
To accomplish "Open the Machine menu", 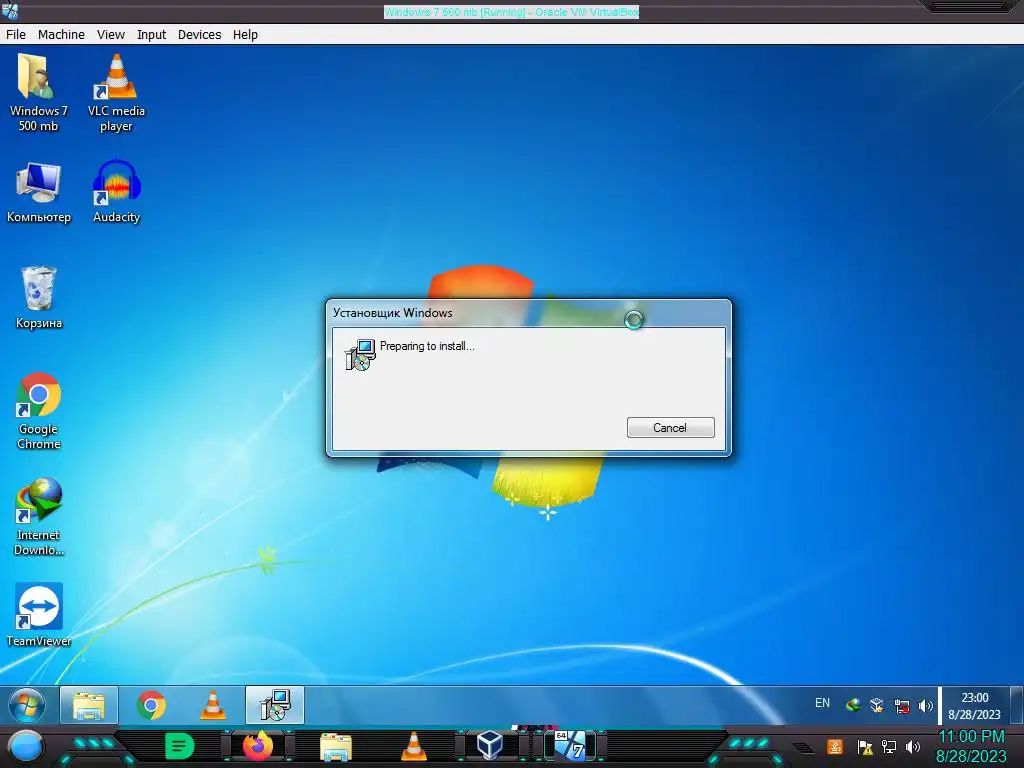I will [x=61, y=35].
